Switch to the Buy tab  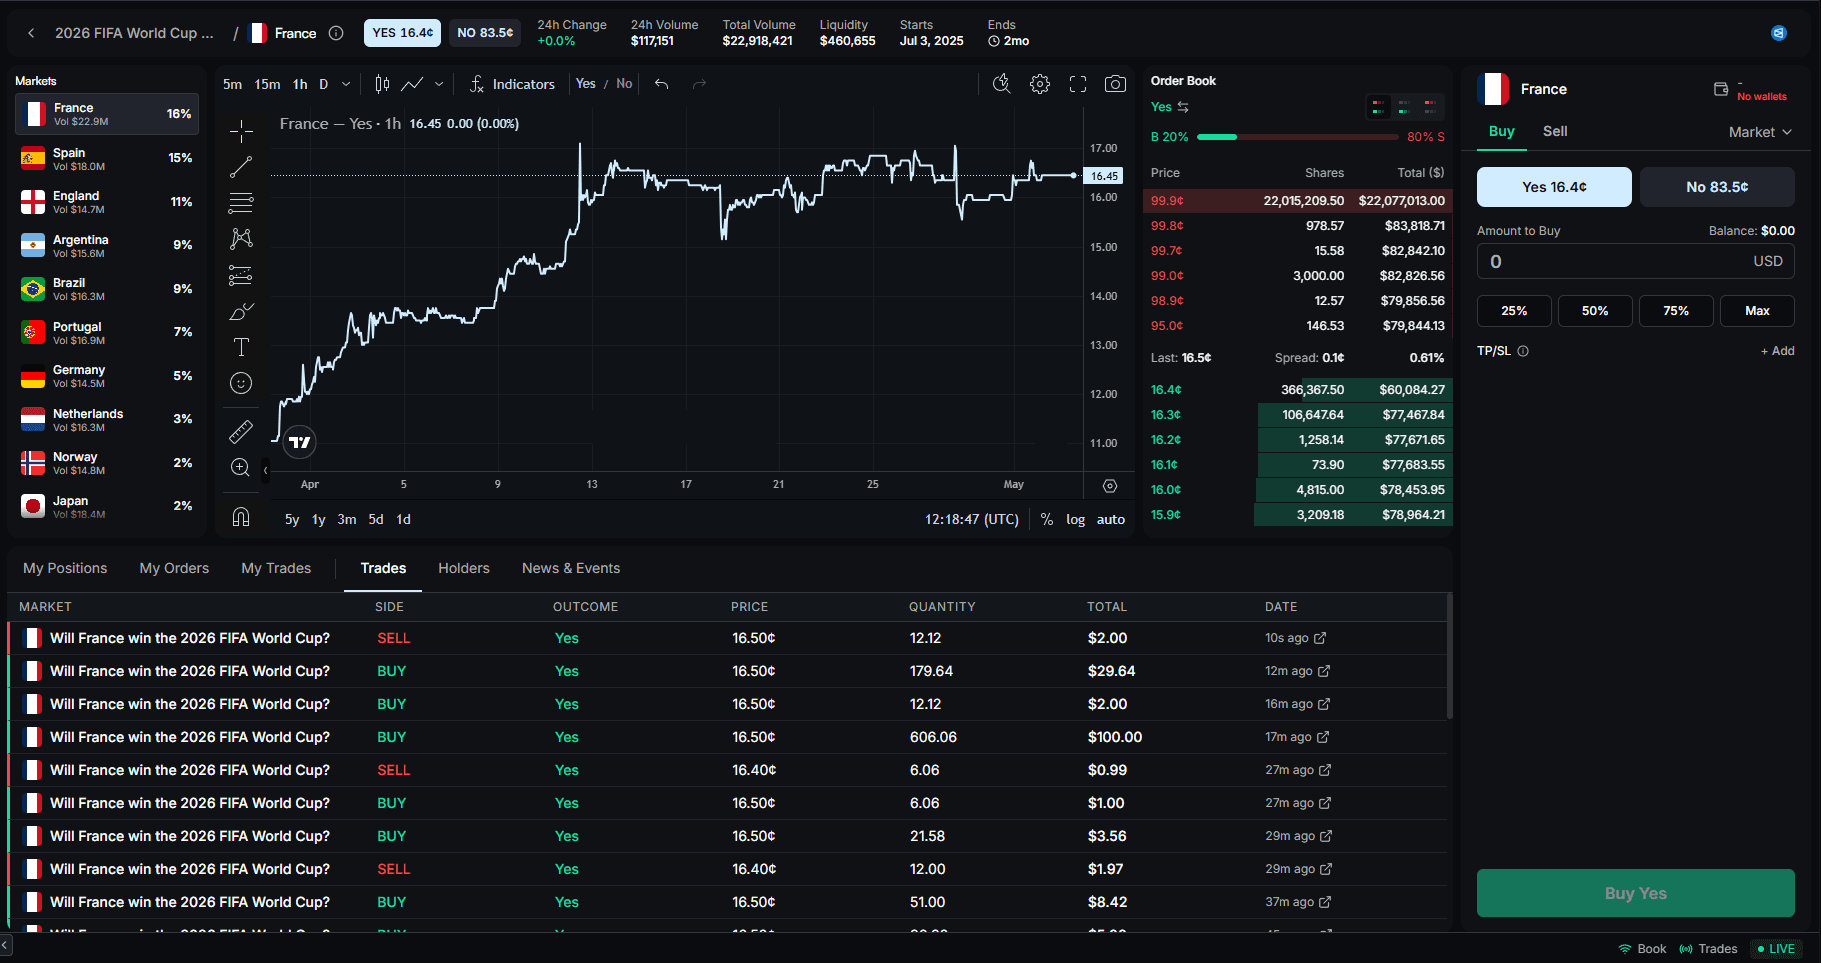(1501, 131)
